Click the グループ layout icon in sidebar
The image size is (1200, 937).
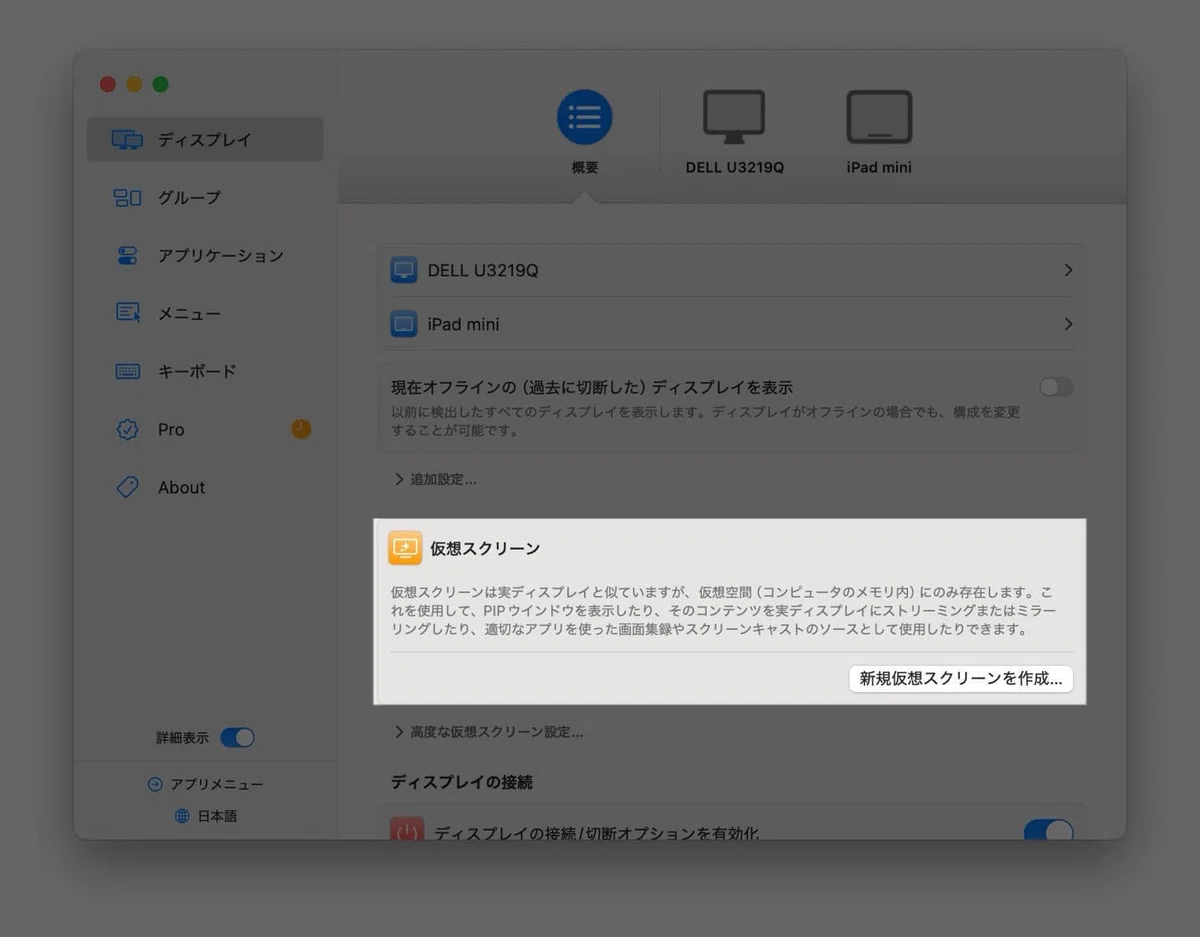tap(127, 198)
